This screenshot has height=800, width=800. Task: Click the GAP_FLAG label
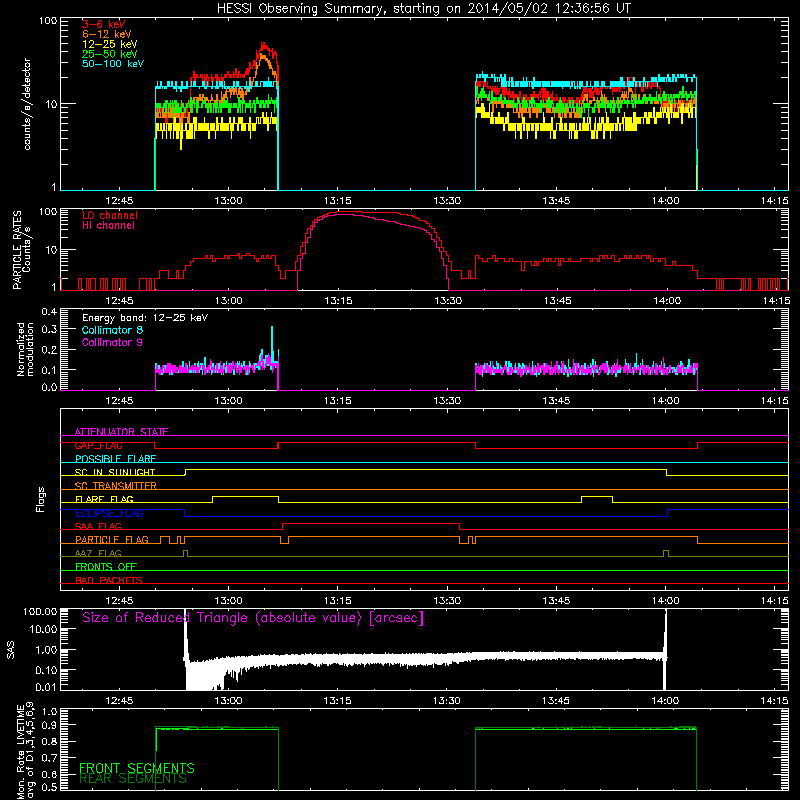coord(98,445)
